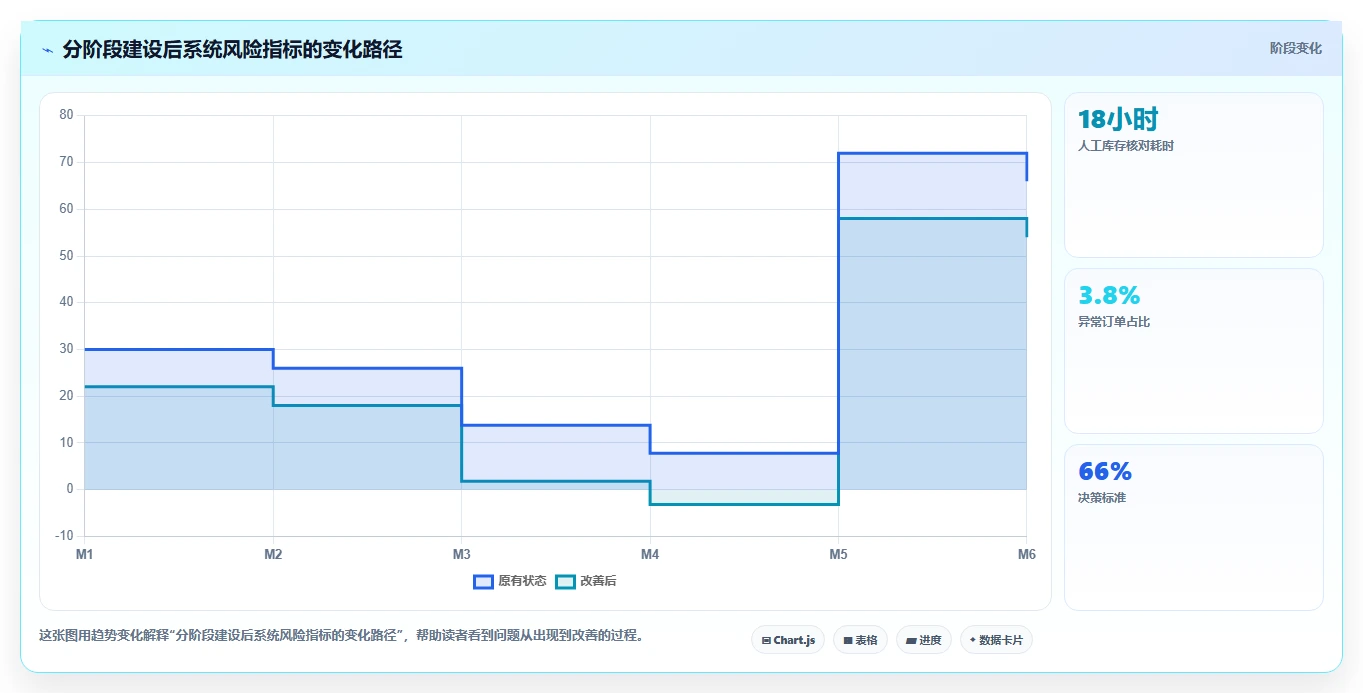Open the 66% data card

(1194, 527)
